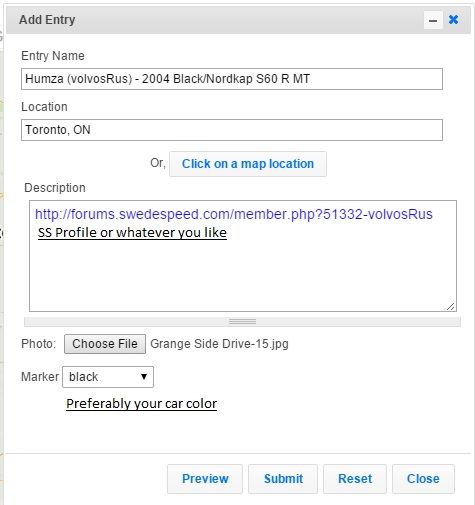This screenshot has width=475, height=505.
Task: Close dialog with the blue X icon
Action: coord(453,20)
